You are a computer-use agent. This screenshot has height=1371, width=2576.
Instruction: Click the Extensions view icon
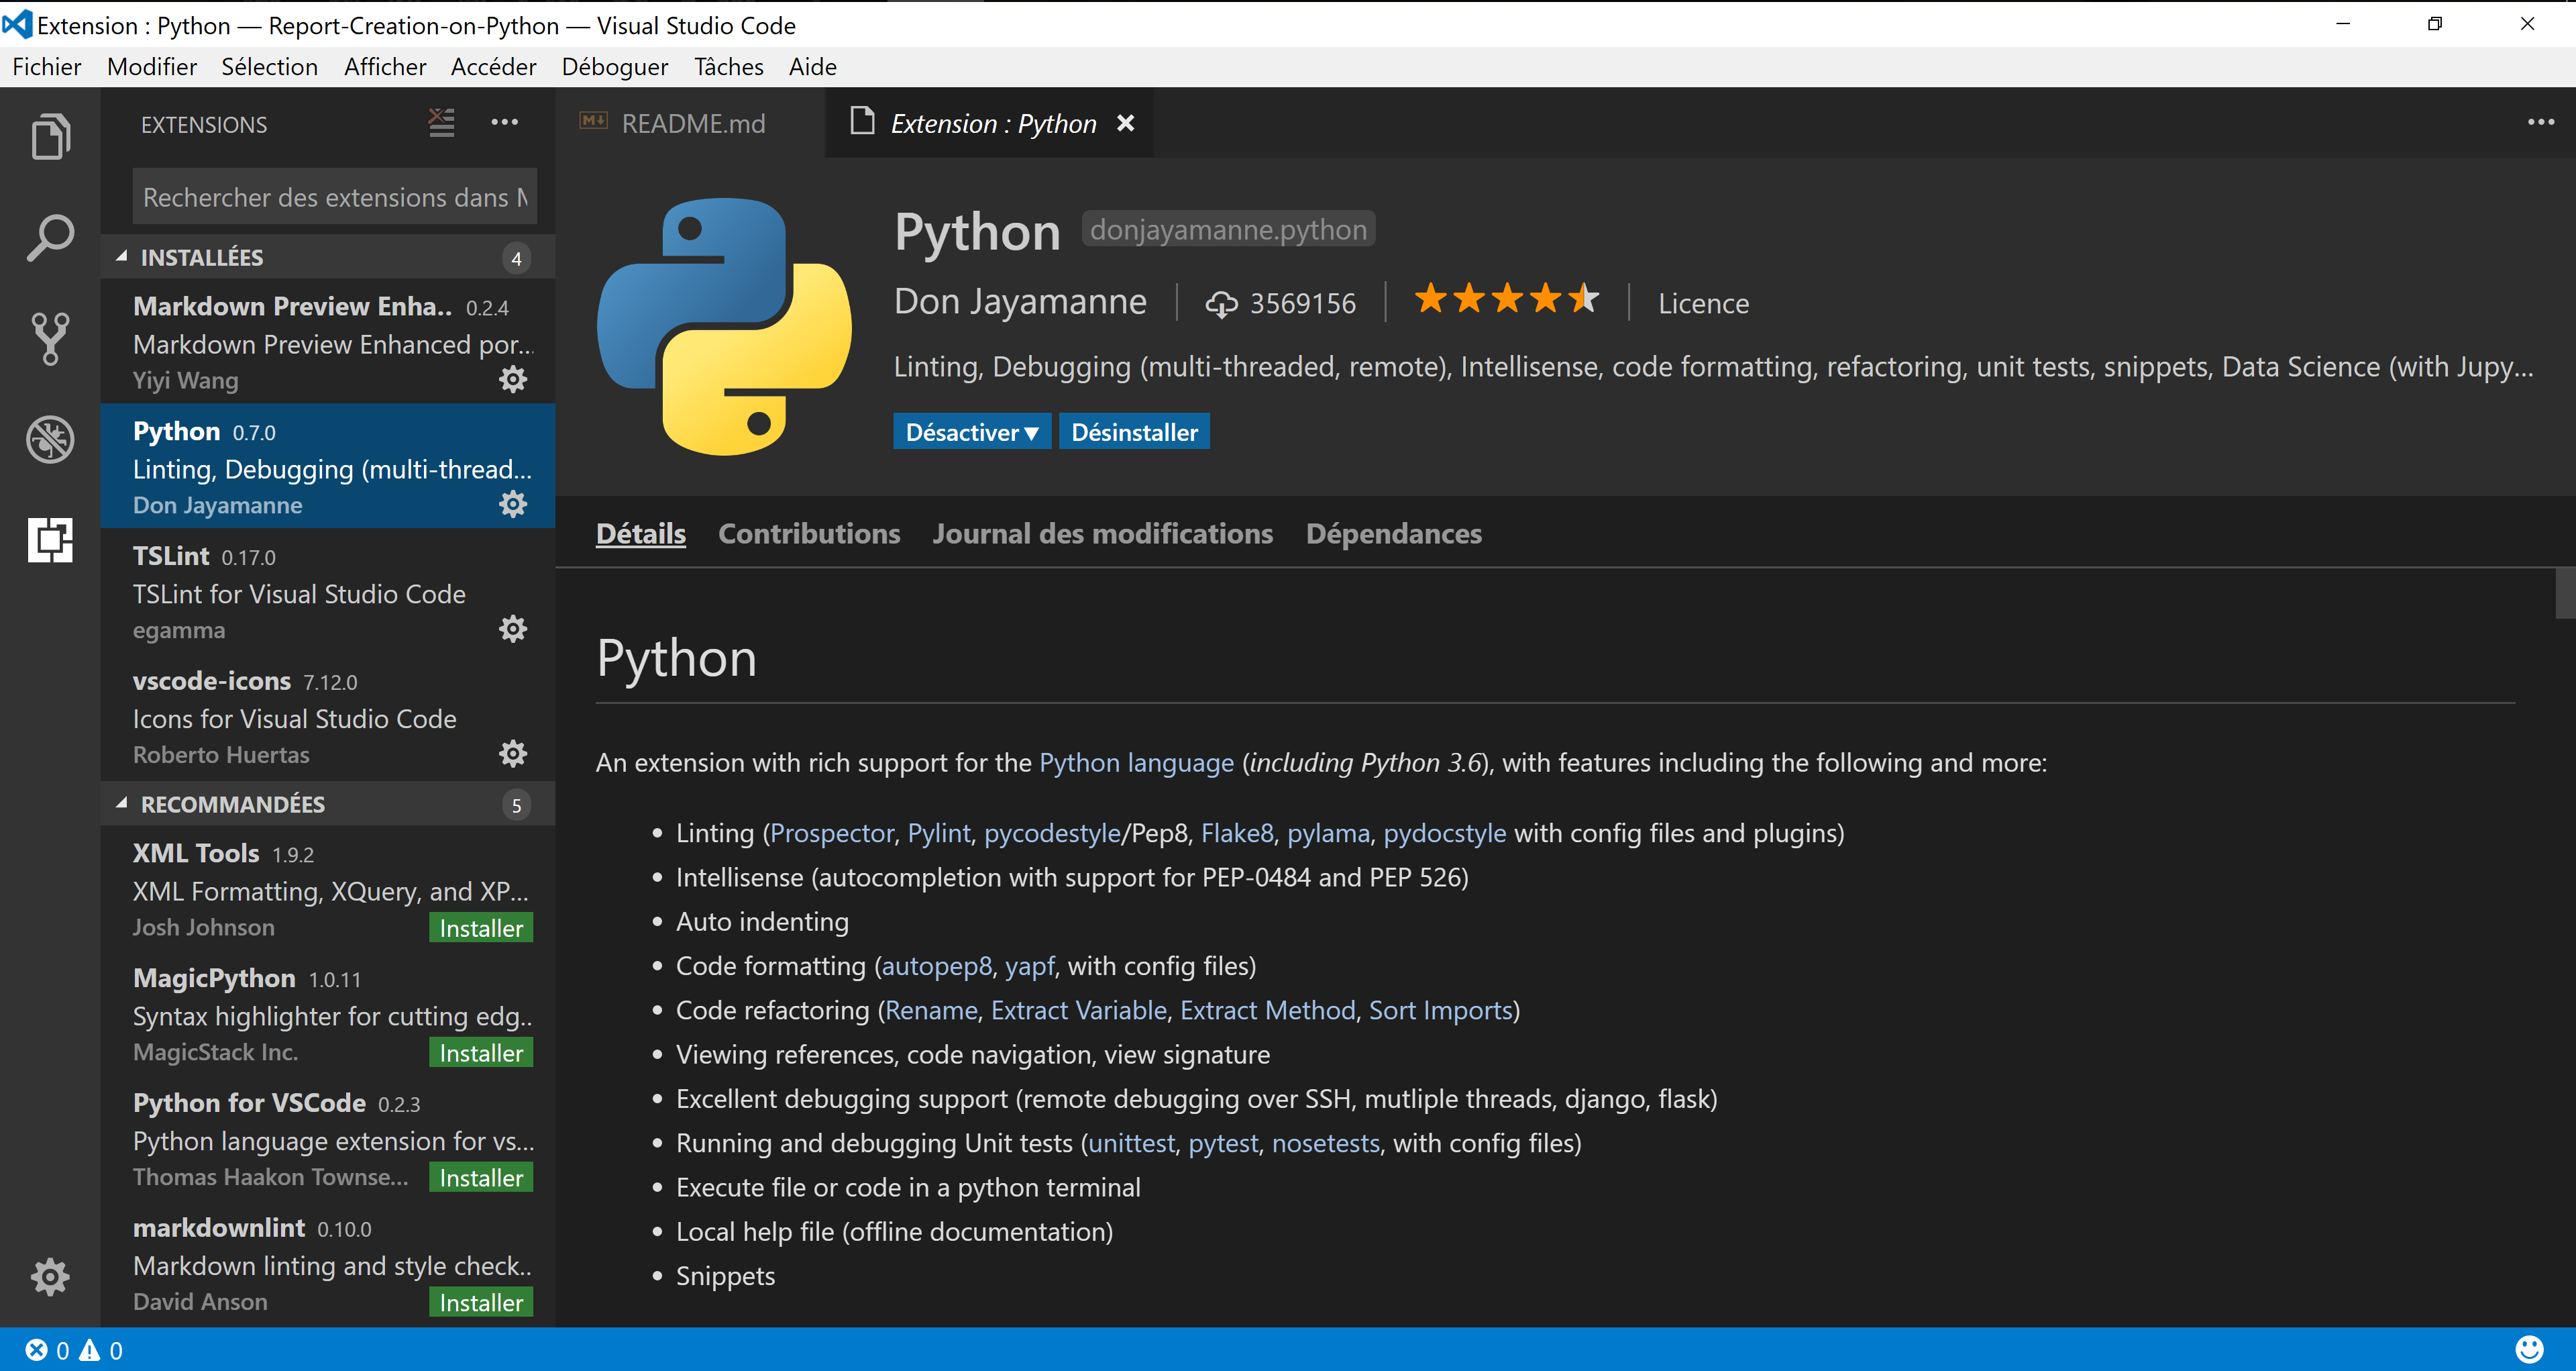(50, 540)
